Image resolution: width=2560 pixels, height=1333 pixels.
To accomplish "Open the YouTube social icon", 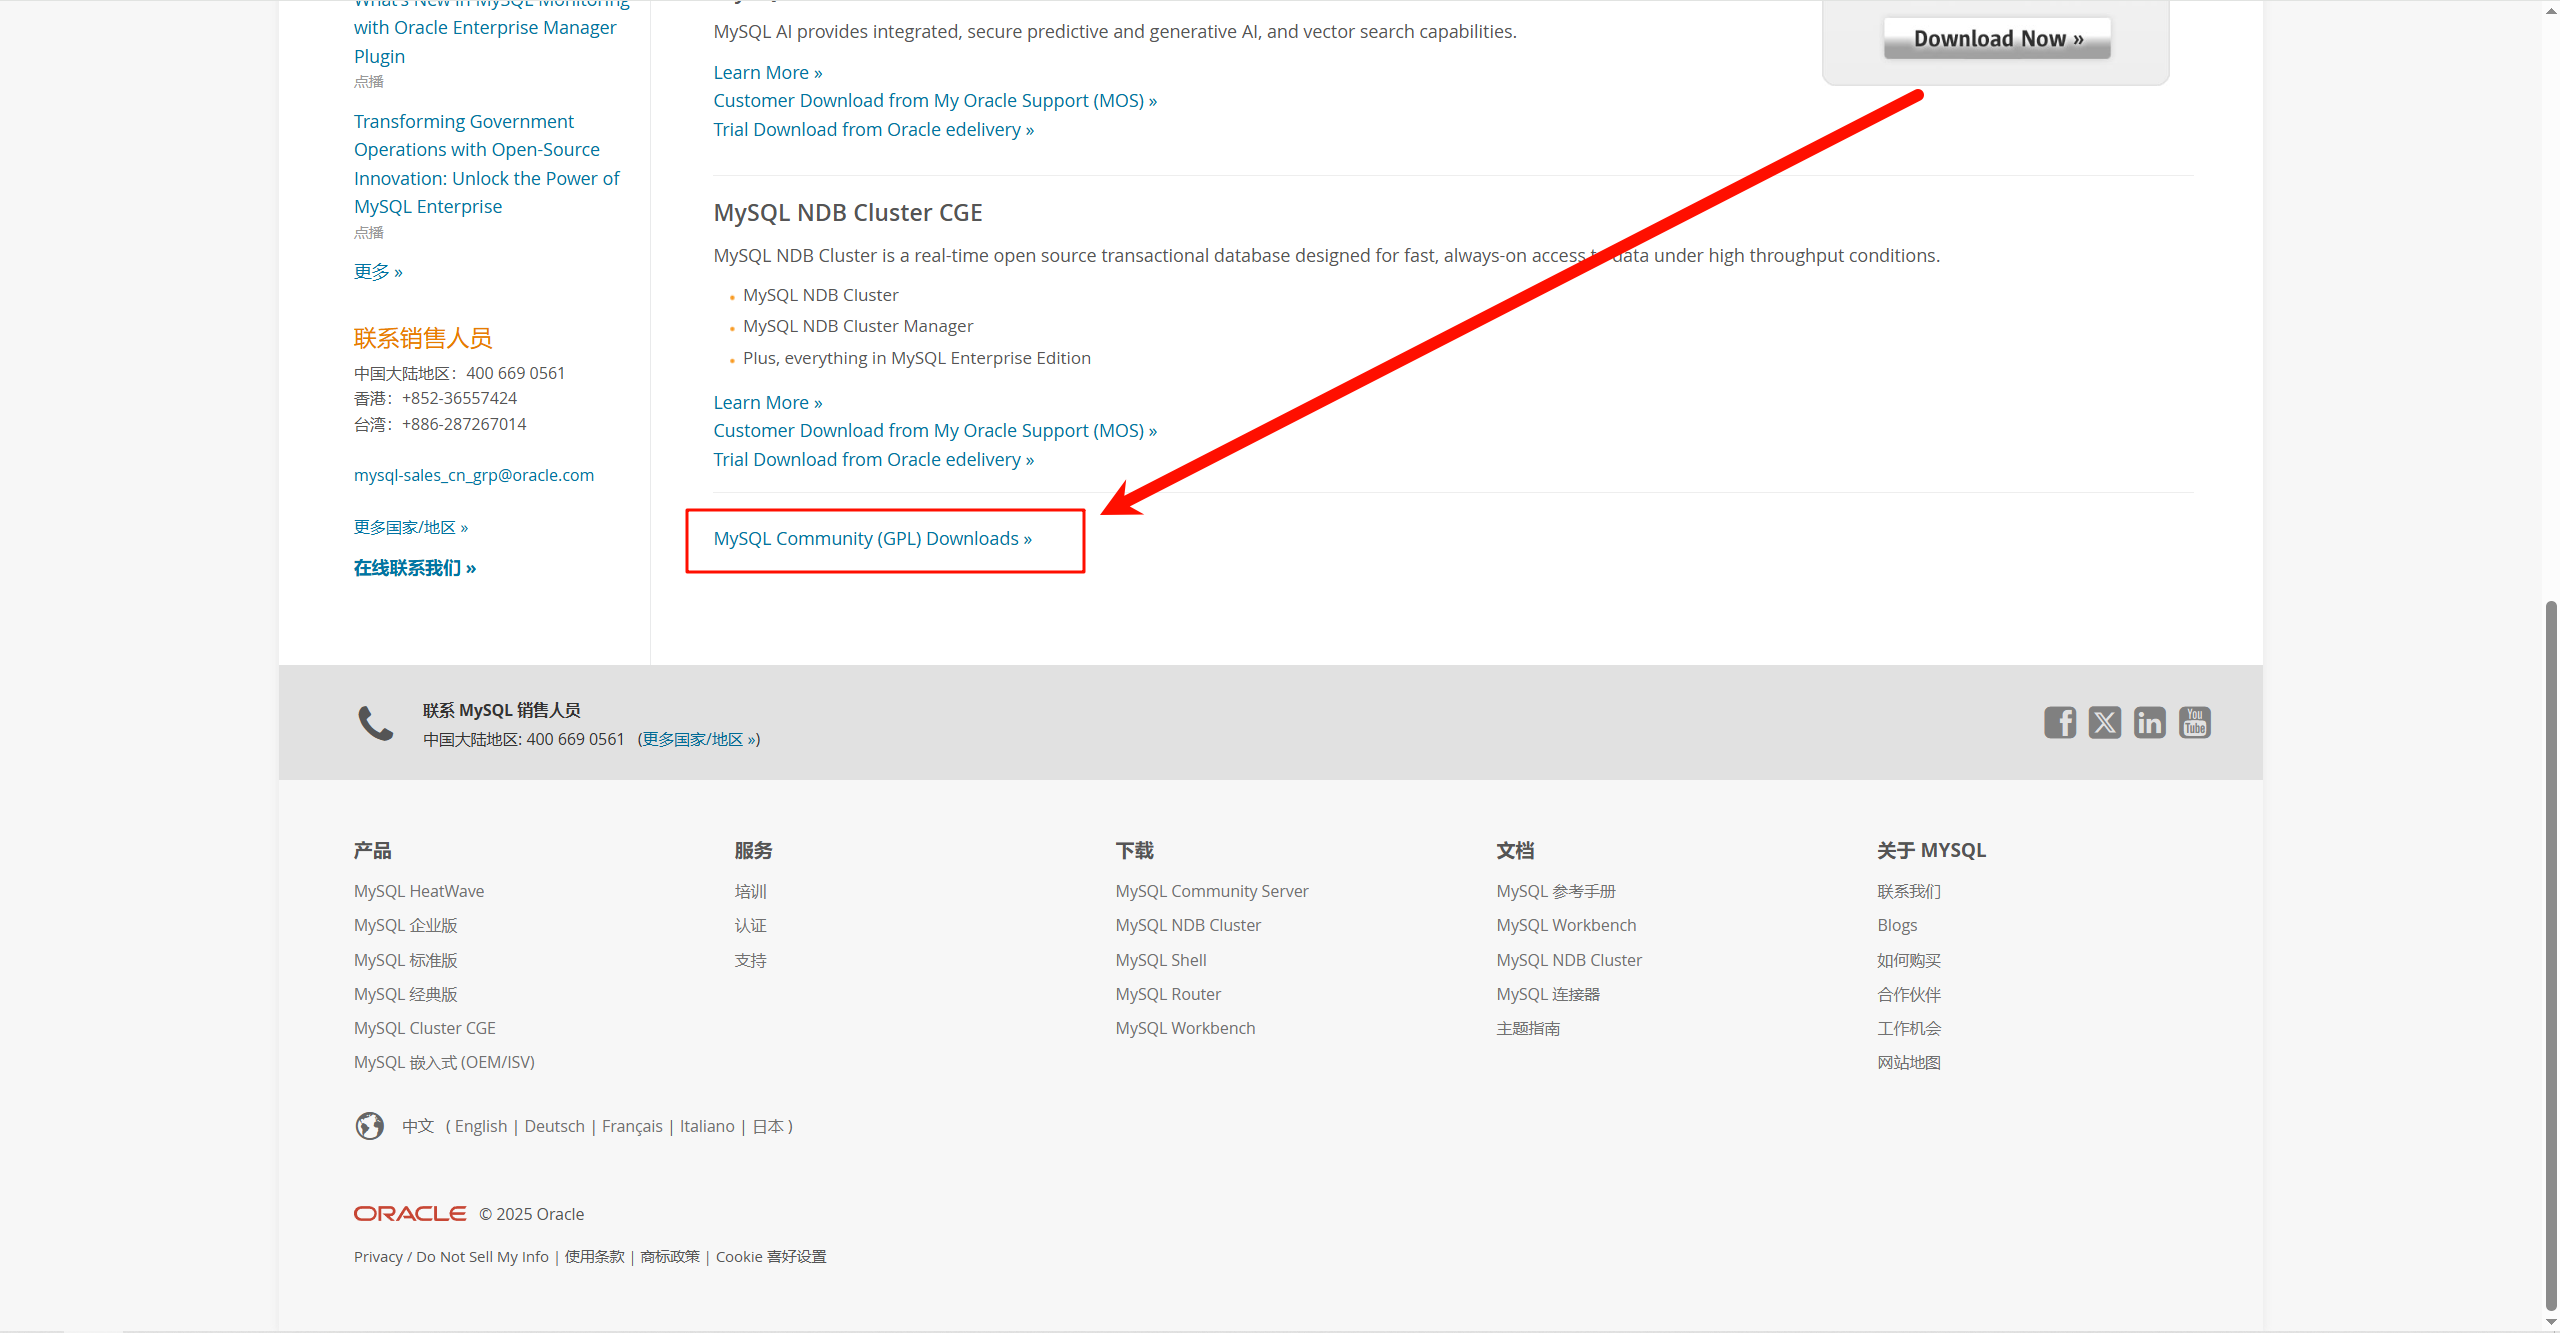I will click(x=2194, y=722).
